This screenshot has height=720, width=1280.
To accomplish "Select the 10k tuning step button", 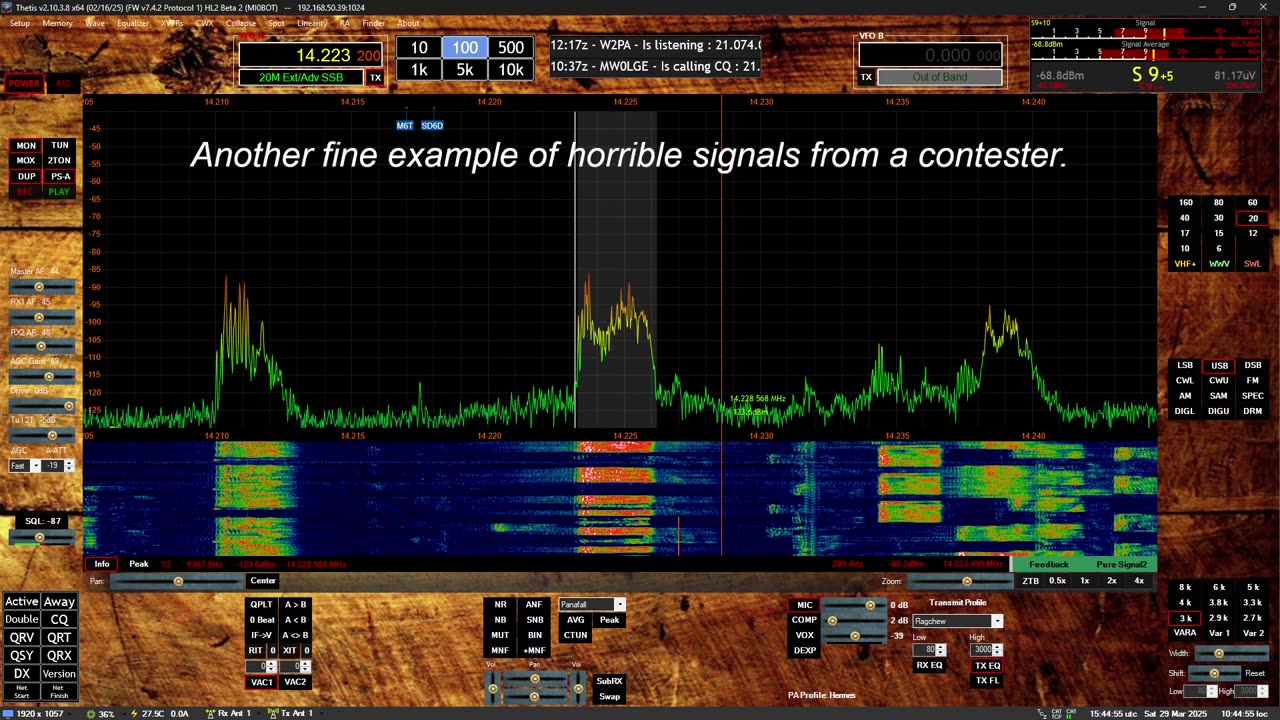I will pos(511,69).
